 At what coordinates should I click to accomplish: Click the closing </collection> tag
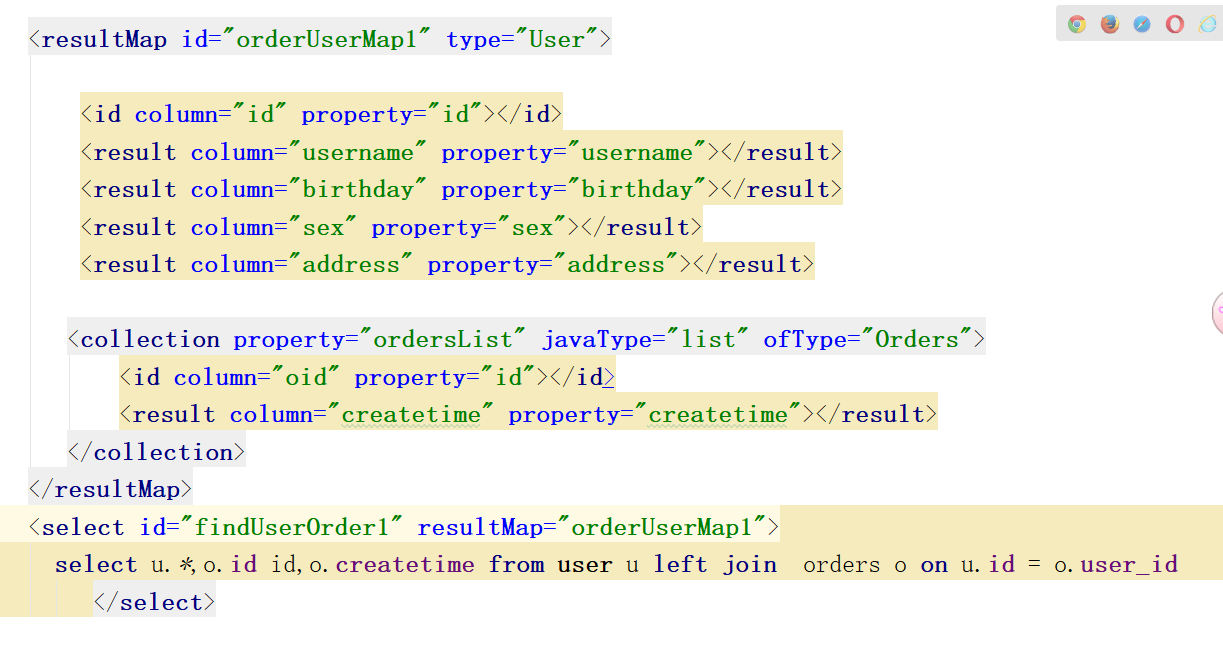click(x=156, y=452)
